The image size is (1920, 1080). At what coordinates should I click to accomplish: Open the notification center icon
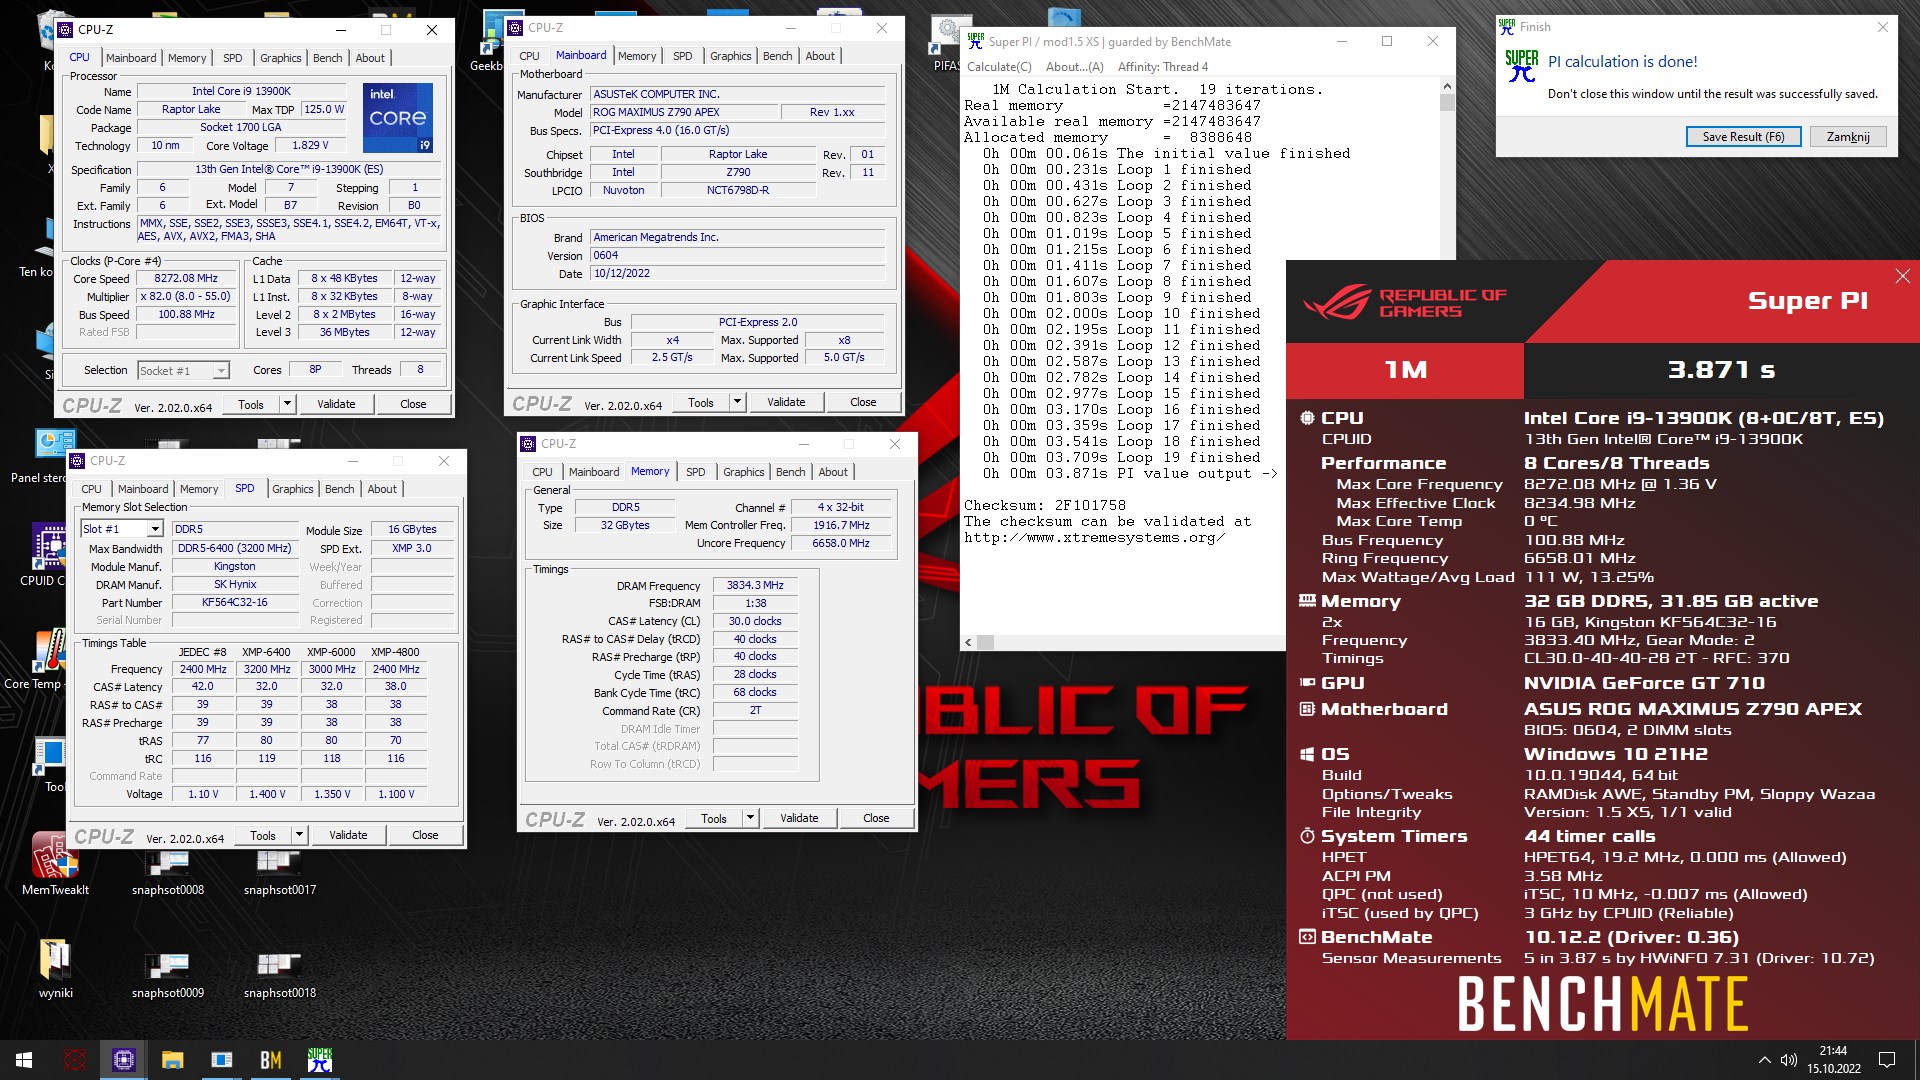point(1887,1060)
